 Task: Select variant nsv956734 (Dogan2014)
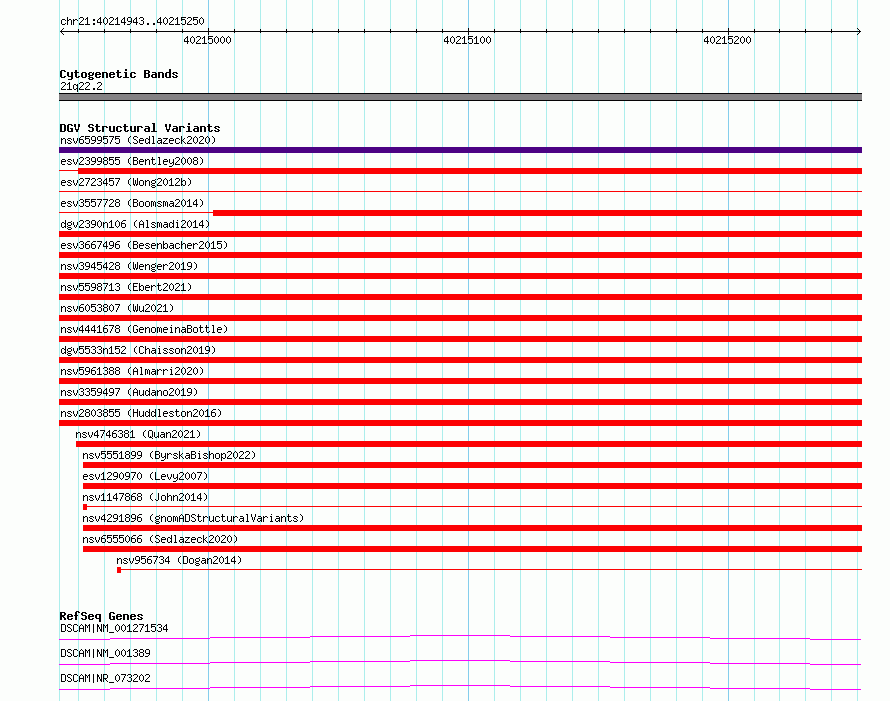(179, 560)
